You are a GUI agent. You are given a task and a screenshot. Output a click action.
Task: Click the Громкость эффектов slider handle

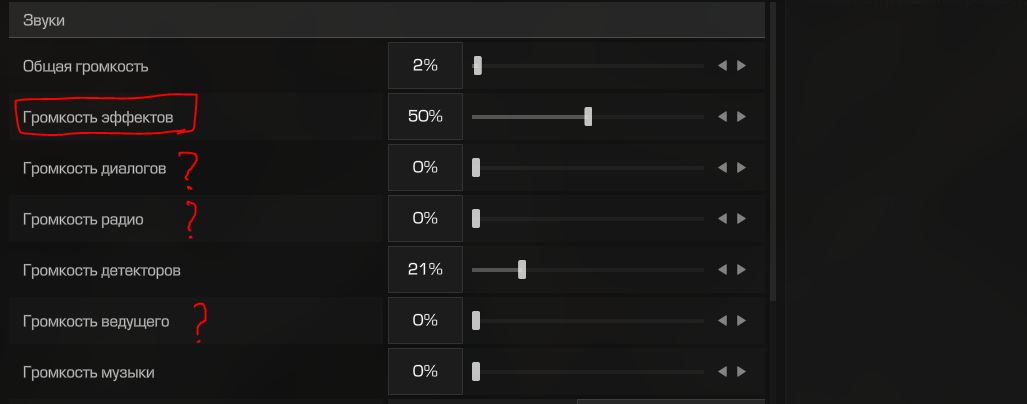[x=588, y=116]
